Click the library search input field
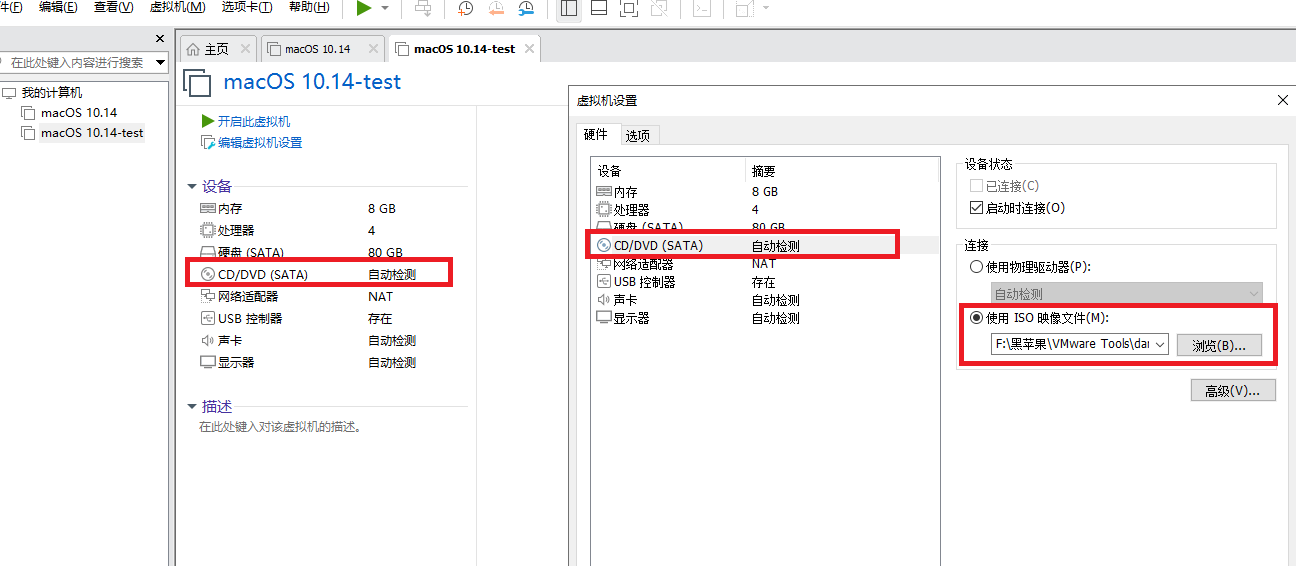Screen dimensions: 1296x566 77,62
